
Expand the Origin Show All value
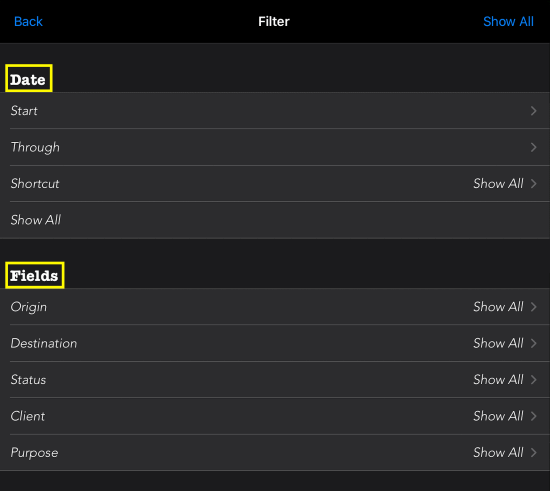[x=498, y=307]
